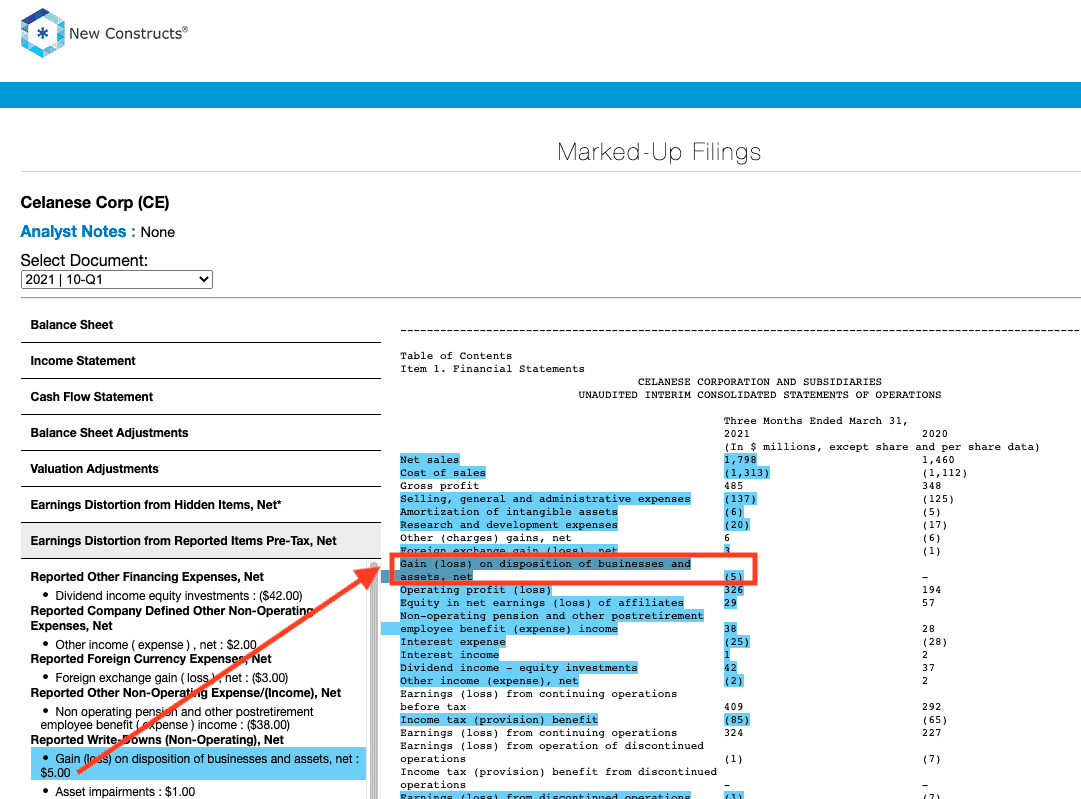This screenshot has height=799, width=1081.
Task: Click Reported Foreign Currency Expenses, Net heading
Action: coord(151,658)
